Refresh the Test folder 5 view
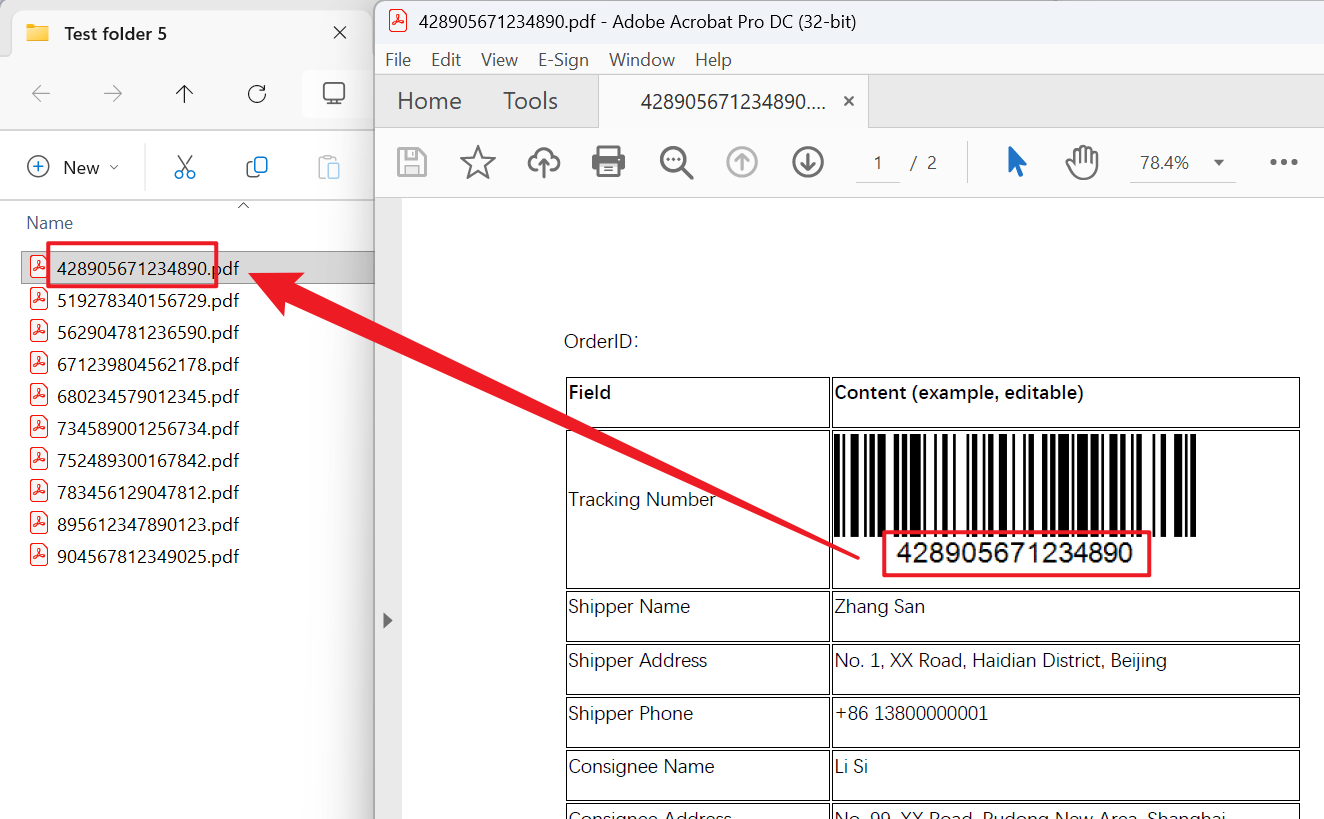Image resolution: width=1324 pixels, height=819 pixels. coord(257,94)
